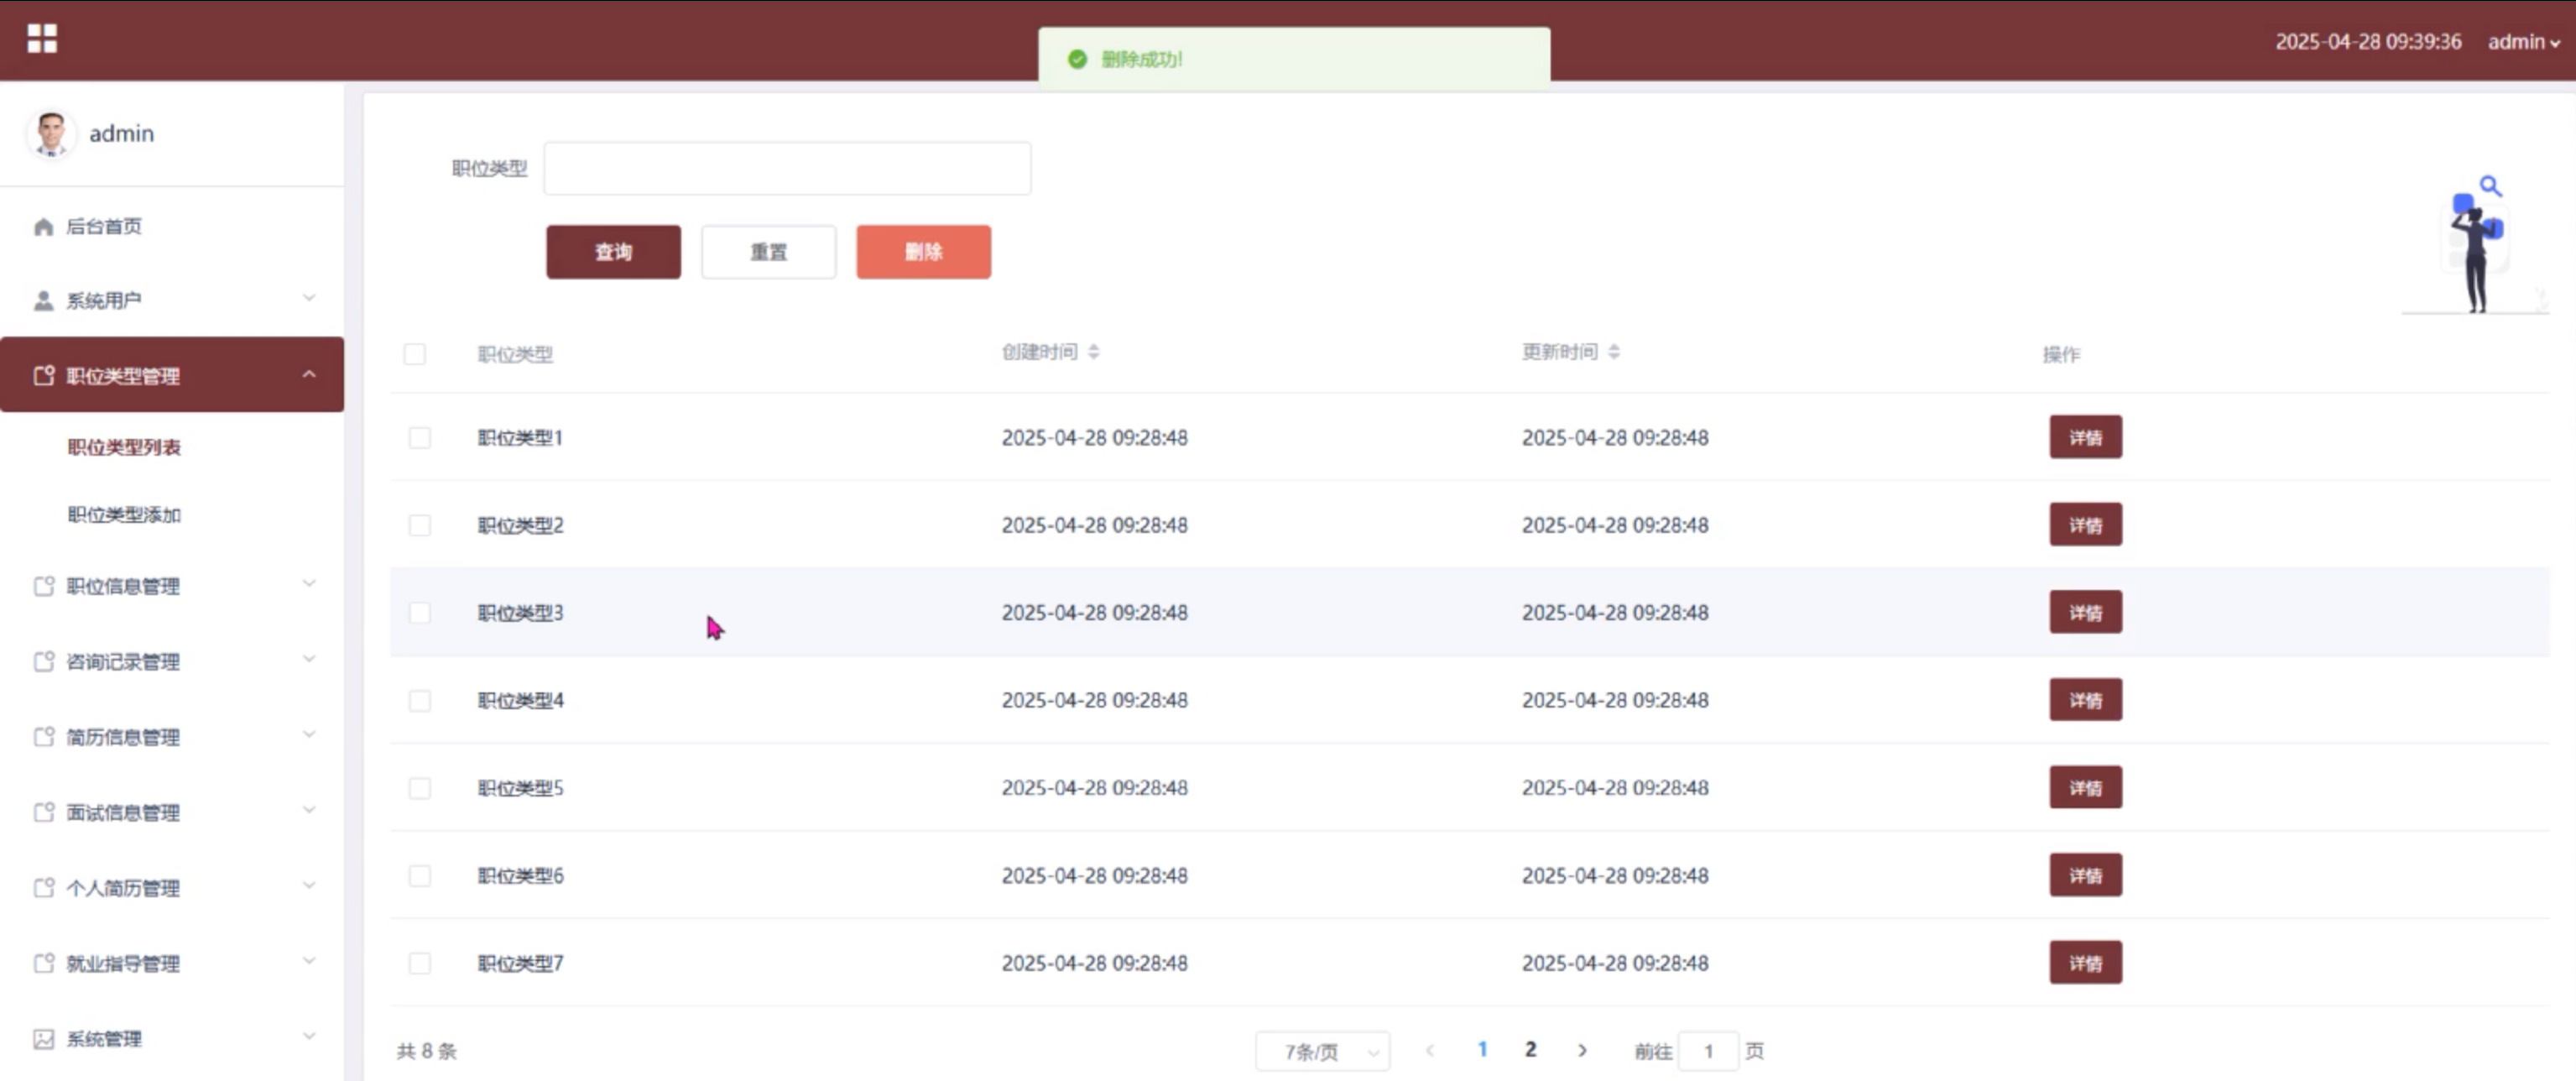Click the home icon beside 后台首页
2576x1081 pixels.
point(43,227)
